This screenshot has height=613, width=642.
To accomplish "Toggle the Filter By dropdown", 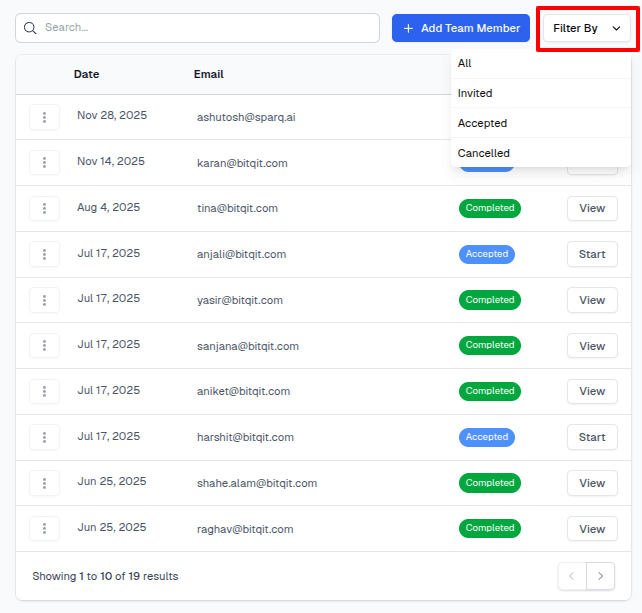I will click(x=586, y=28).
